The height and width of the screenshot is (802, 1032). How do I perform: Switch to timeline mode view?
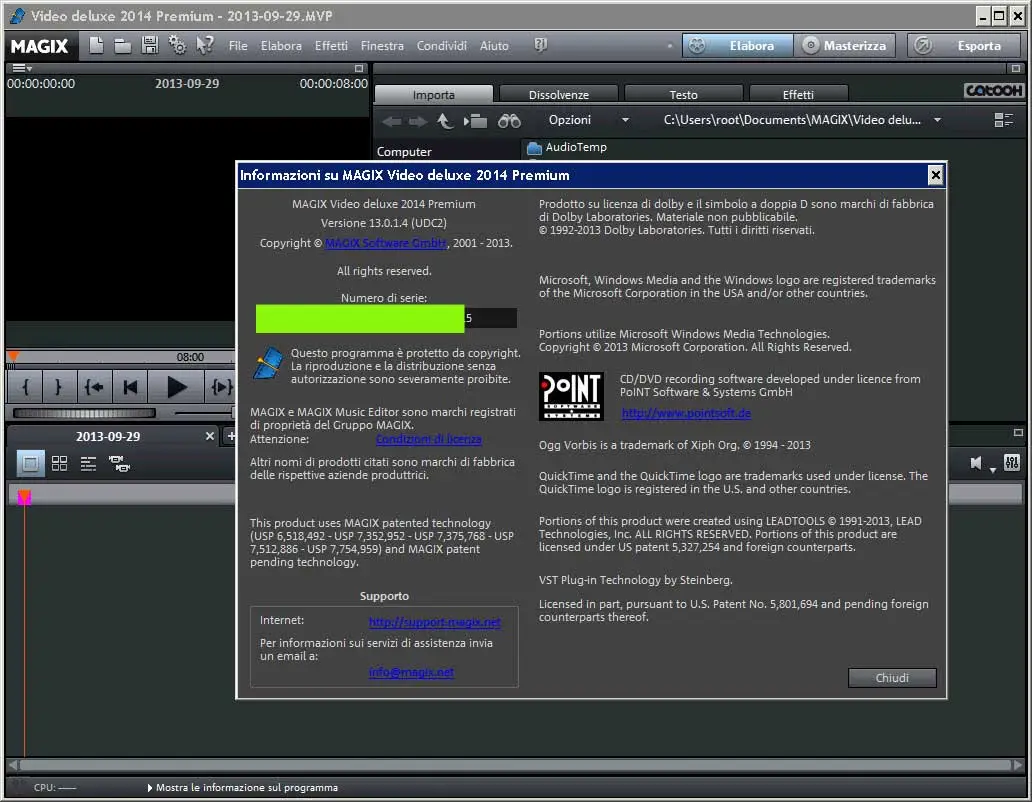pos(88,464)
